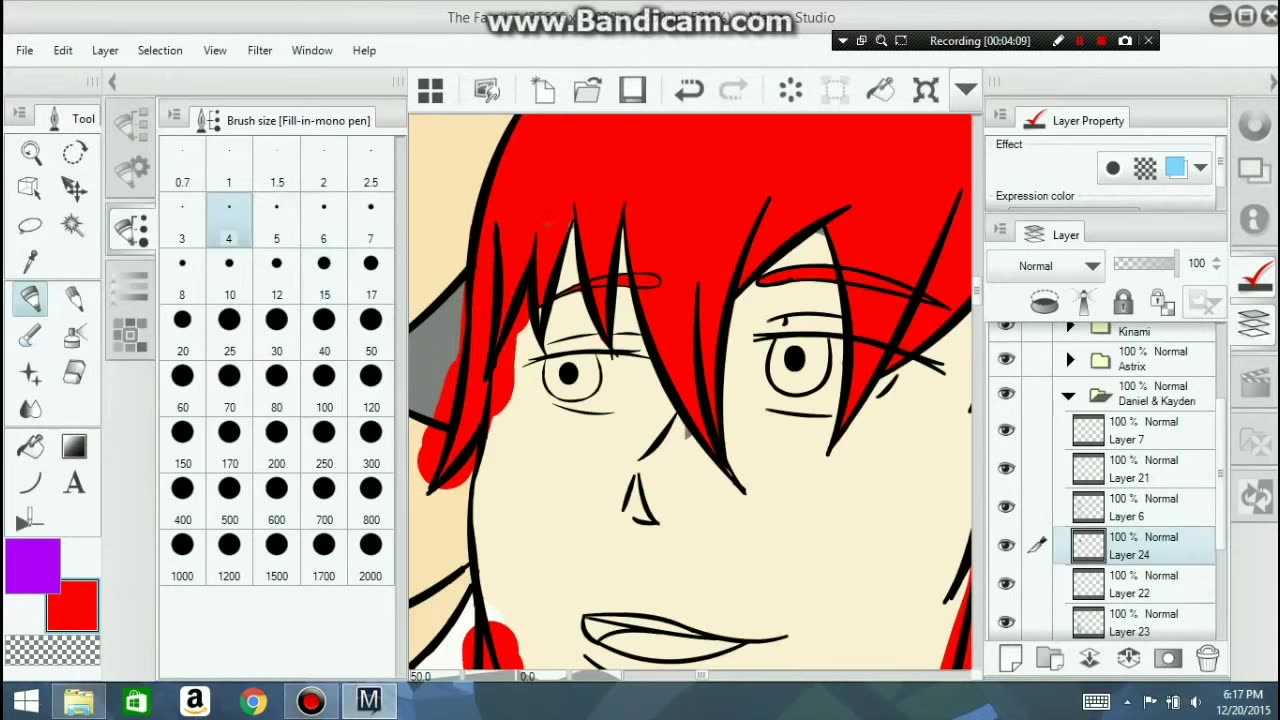This screenshot has height=720, width=1280.
Task: Open the Layer menu
Action: tap(105, 50)
